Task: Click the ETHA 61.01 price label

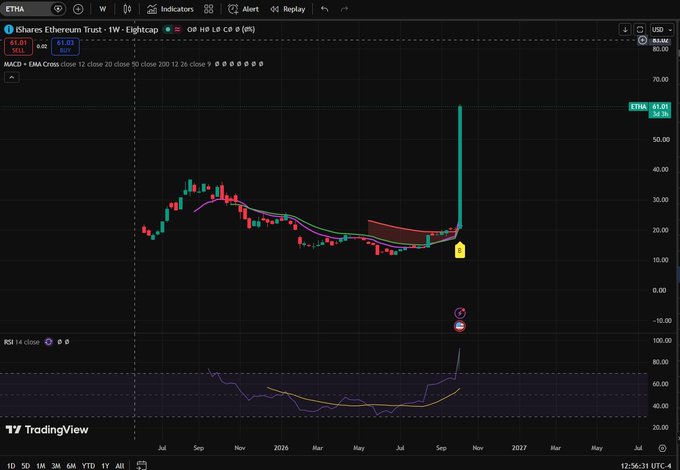Action: coord(650,110)
